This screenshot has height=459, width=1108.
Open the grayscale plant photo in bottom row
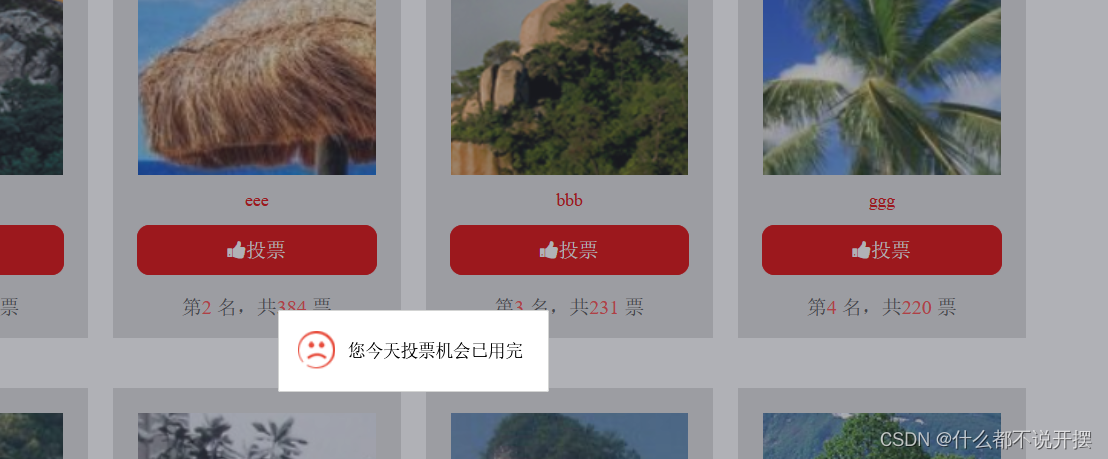click(x=257, y=436)
